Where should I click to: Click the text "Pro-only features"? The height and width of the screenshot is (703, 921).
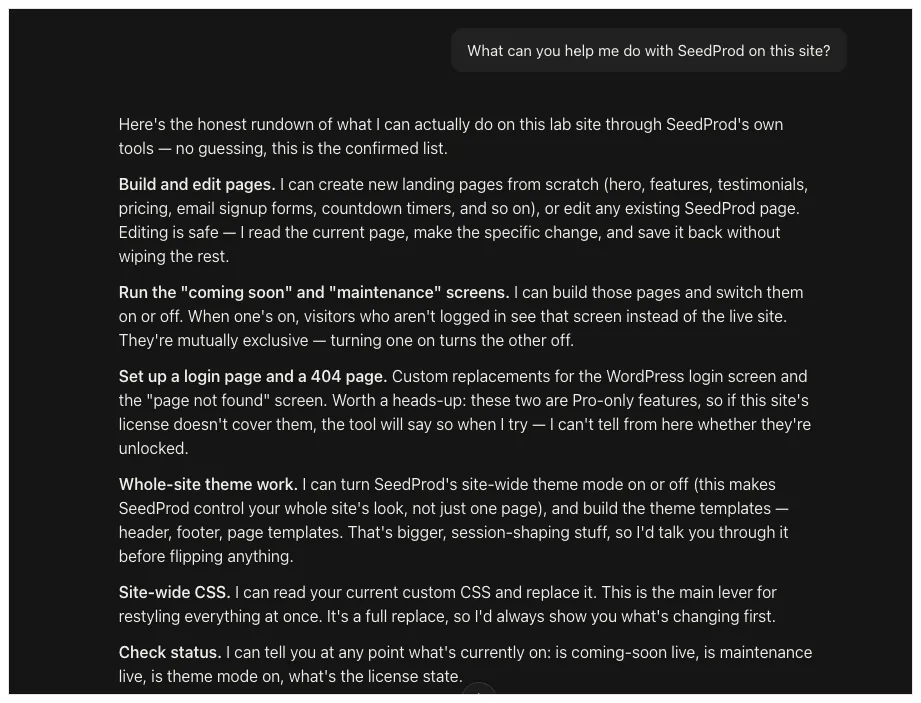click(634, 401)
